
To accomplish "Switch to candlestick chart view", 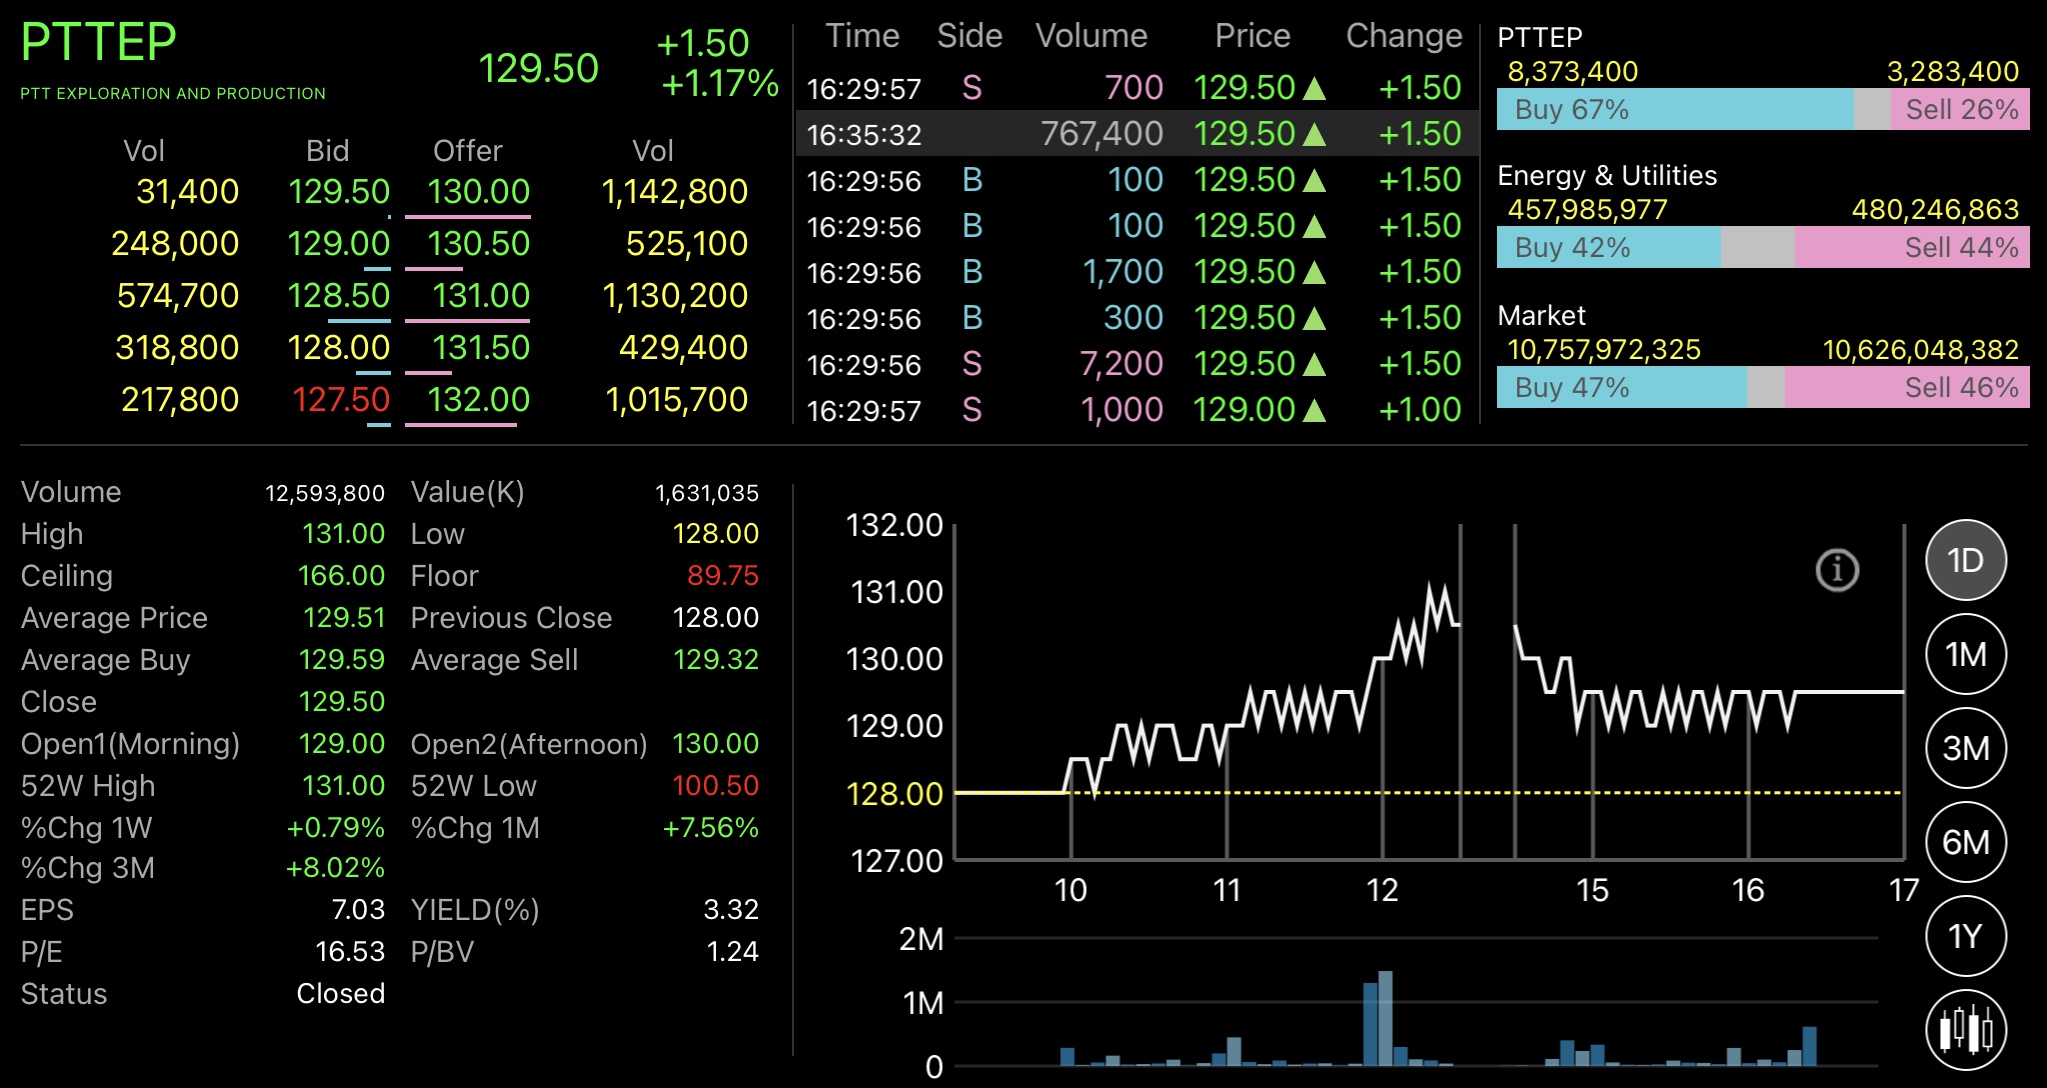I will point(1966,1030).
